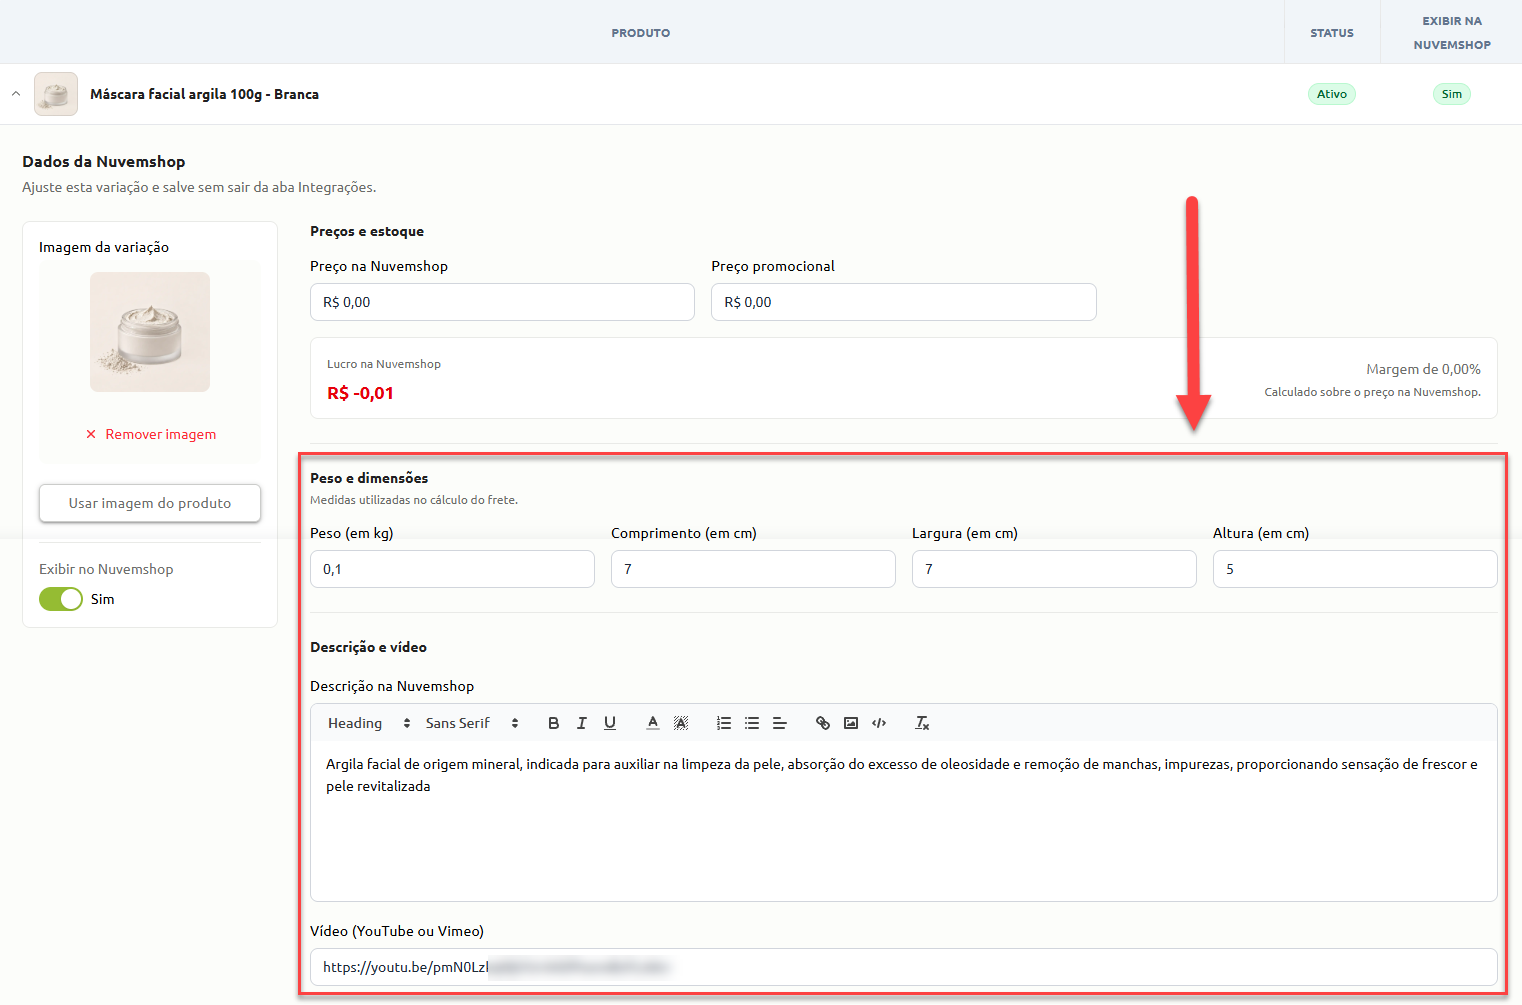Click the Vídeo YouTube ou Vimeo URL field
This screenshot has width=1522, height=1005.
click(904, 967)
